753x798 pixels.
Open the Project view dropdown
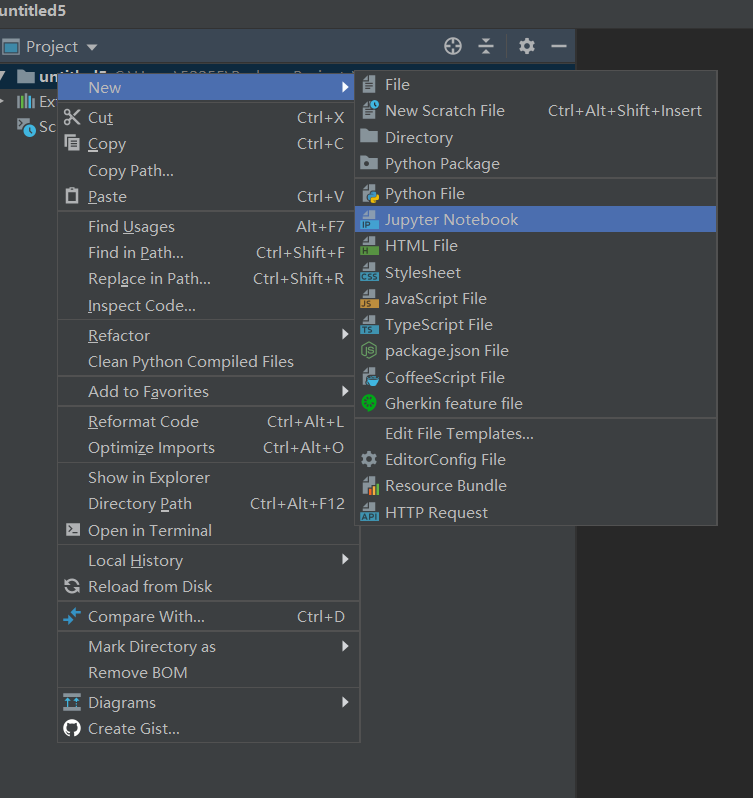point(92,47)
